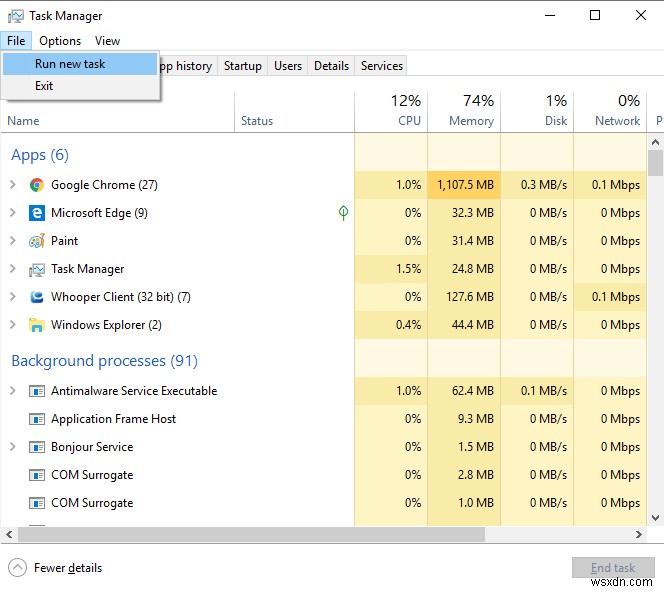Screen dimensions: 664x592
Task: Expand the Bonjour Service entry
Action: click(13, 446)
